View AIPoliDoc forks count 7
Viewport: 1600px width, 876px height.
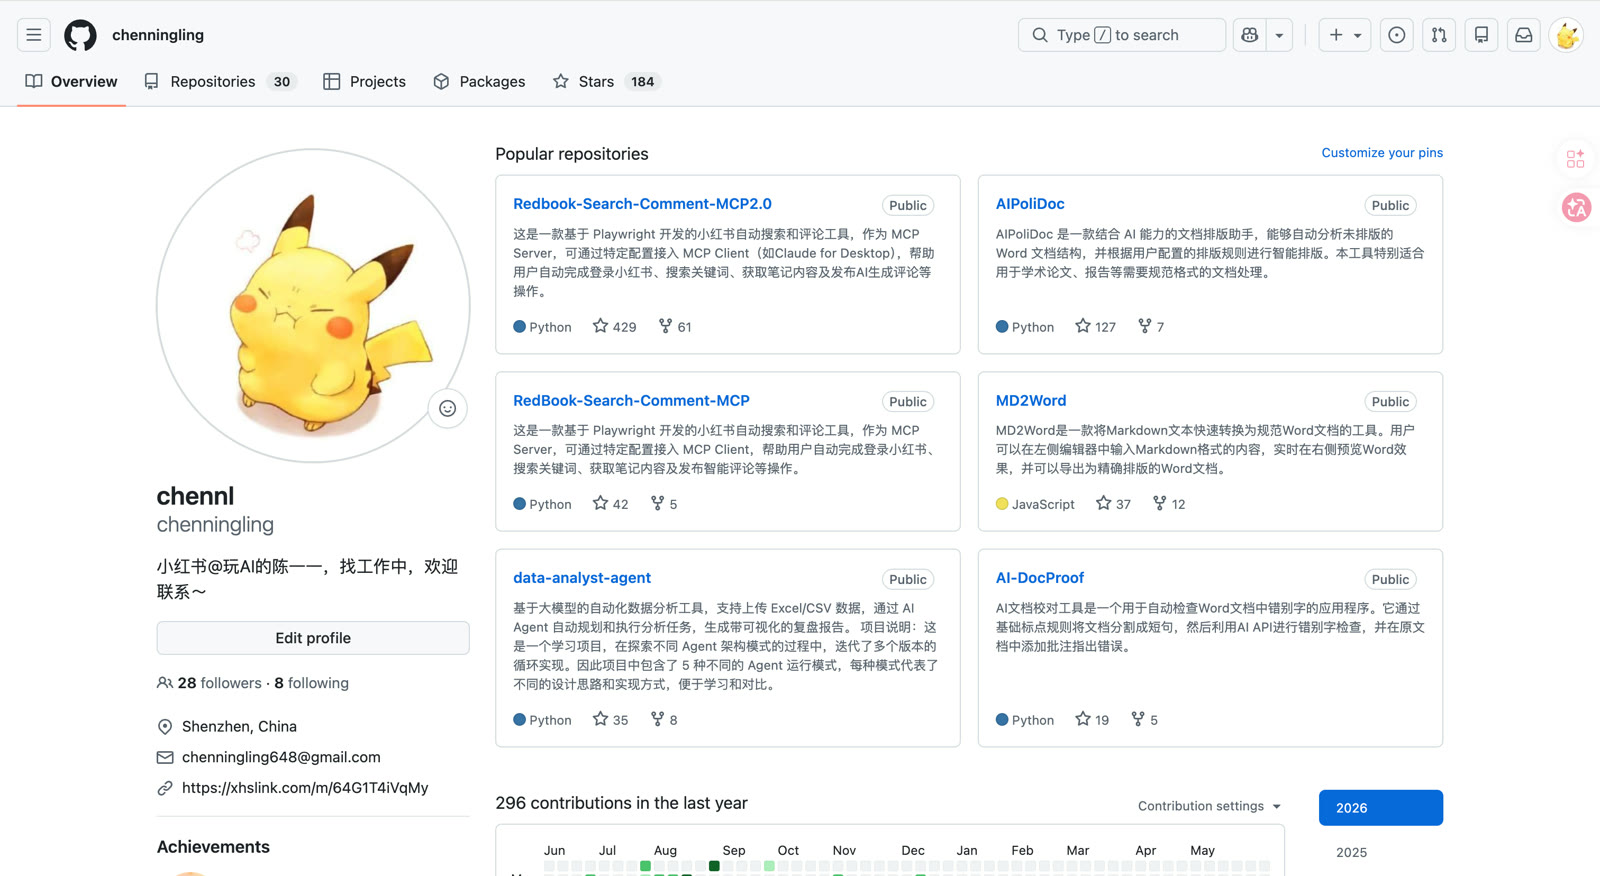[x=1151, y=327]
